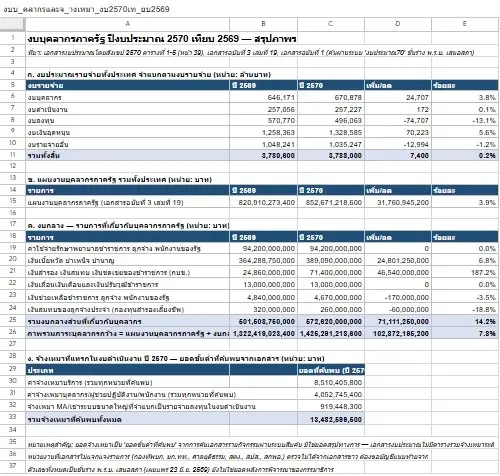Click cell with value '0.1%'
The width and height of the screenshot is (500, 476).
click(465, 109)
